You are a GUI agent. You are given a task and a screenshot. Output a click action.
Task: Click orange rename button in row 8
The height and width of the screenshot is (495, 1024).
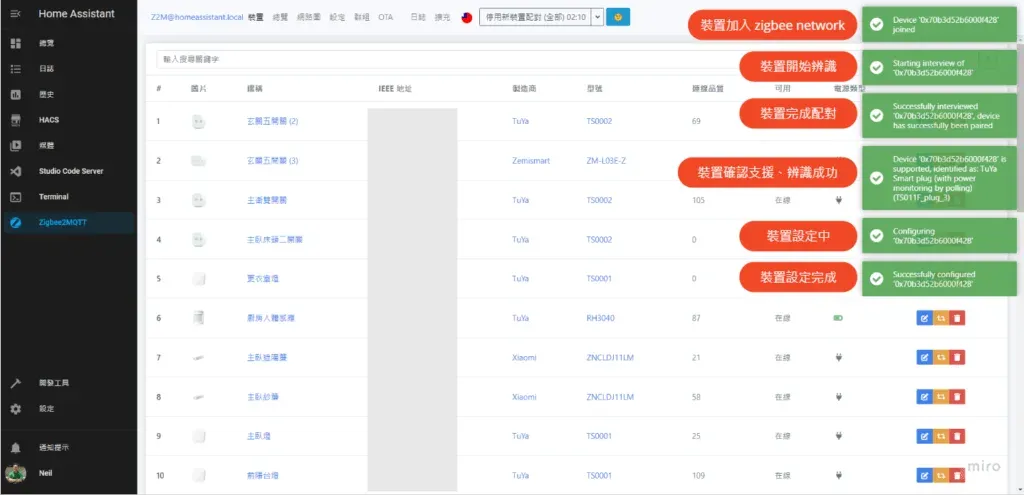tap(941, 397)
